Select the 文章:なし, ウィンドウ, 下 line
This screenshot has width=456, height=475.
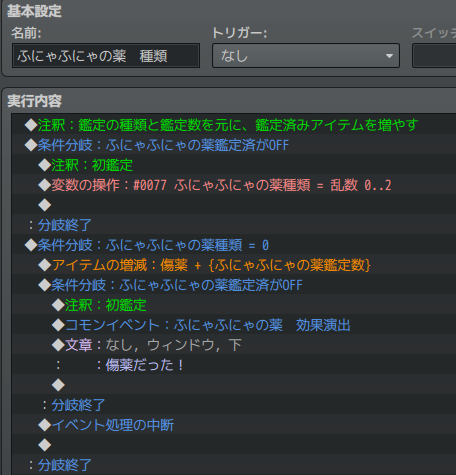click(x=234, y=345)
